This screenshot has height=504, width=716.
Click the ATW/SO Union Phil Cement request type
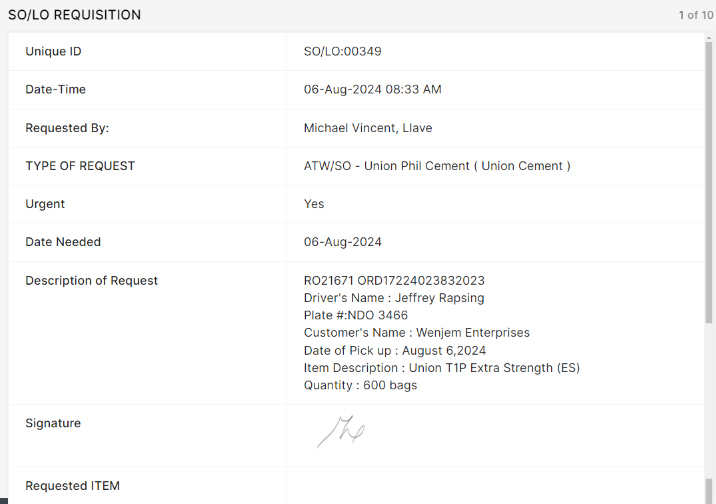tap(436, 166)
